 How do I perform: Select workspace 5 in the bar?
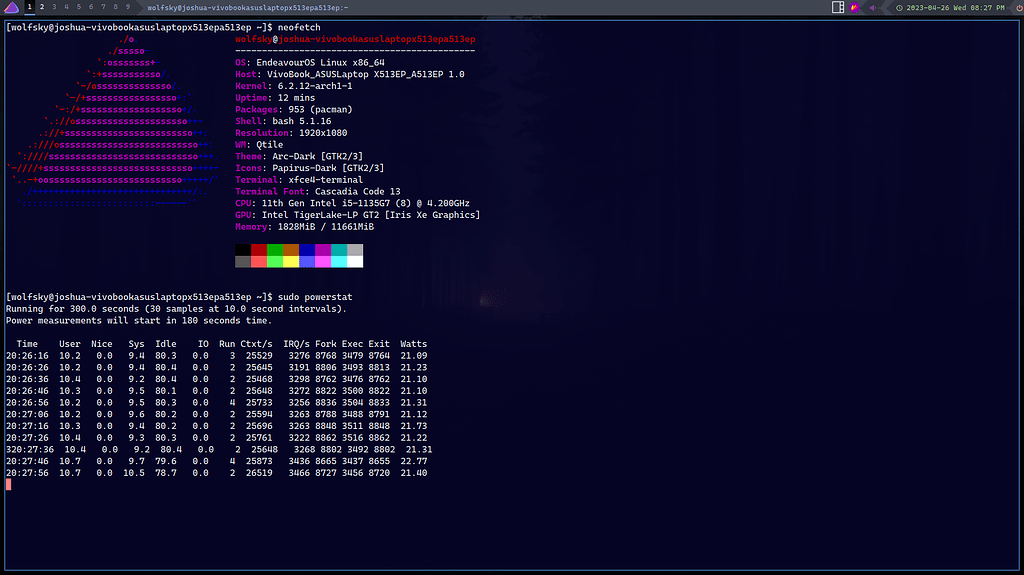pos(77,7)
